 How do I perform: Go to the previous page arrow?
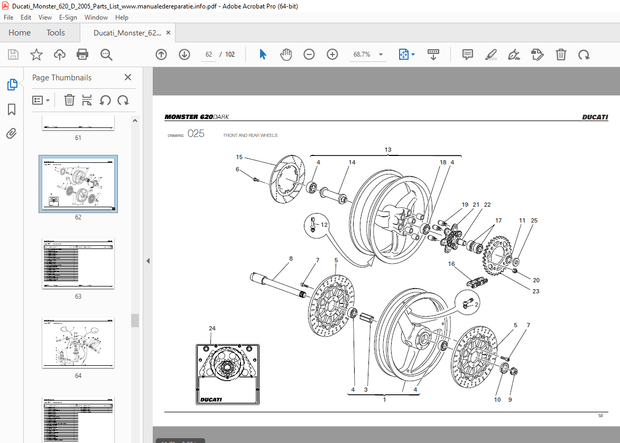161,54
